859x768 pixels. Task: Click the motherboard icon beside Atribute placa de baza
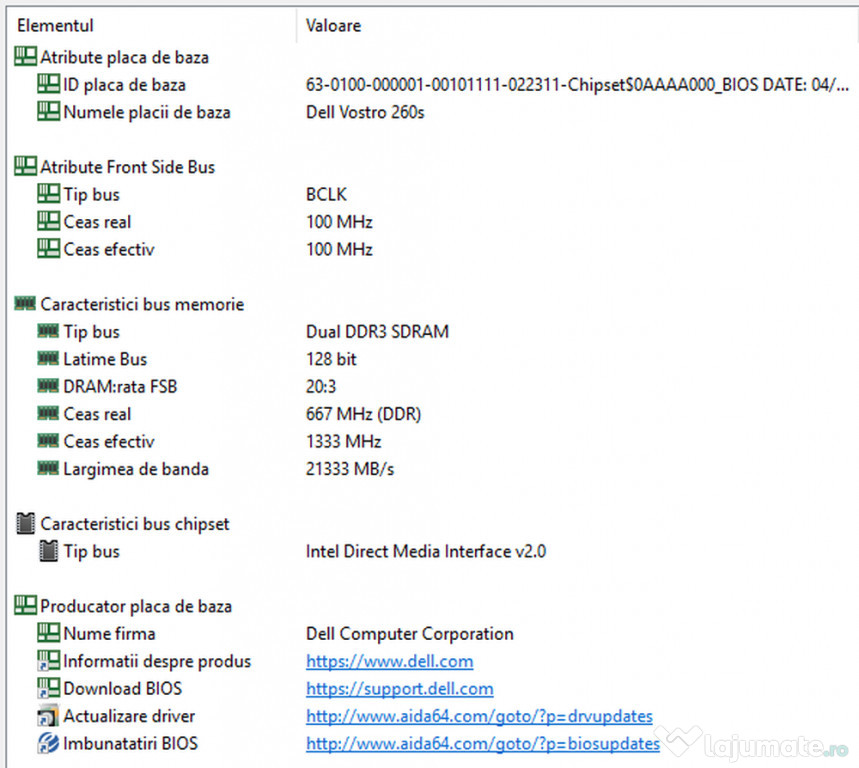pyautogui.click(x=25, y=56)
